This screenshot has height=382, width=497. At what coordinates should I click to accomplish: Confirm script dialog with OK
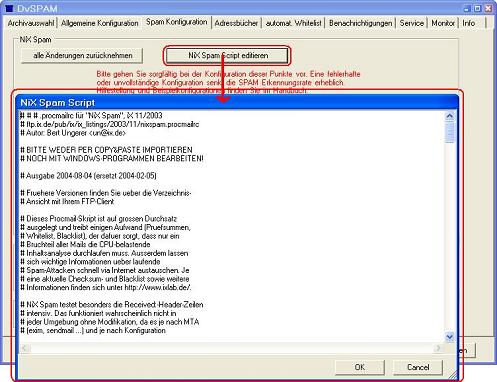point(359,367)
